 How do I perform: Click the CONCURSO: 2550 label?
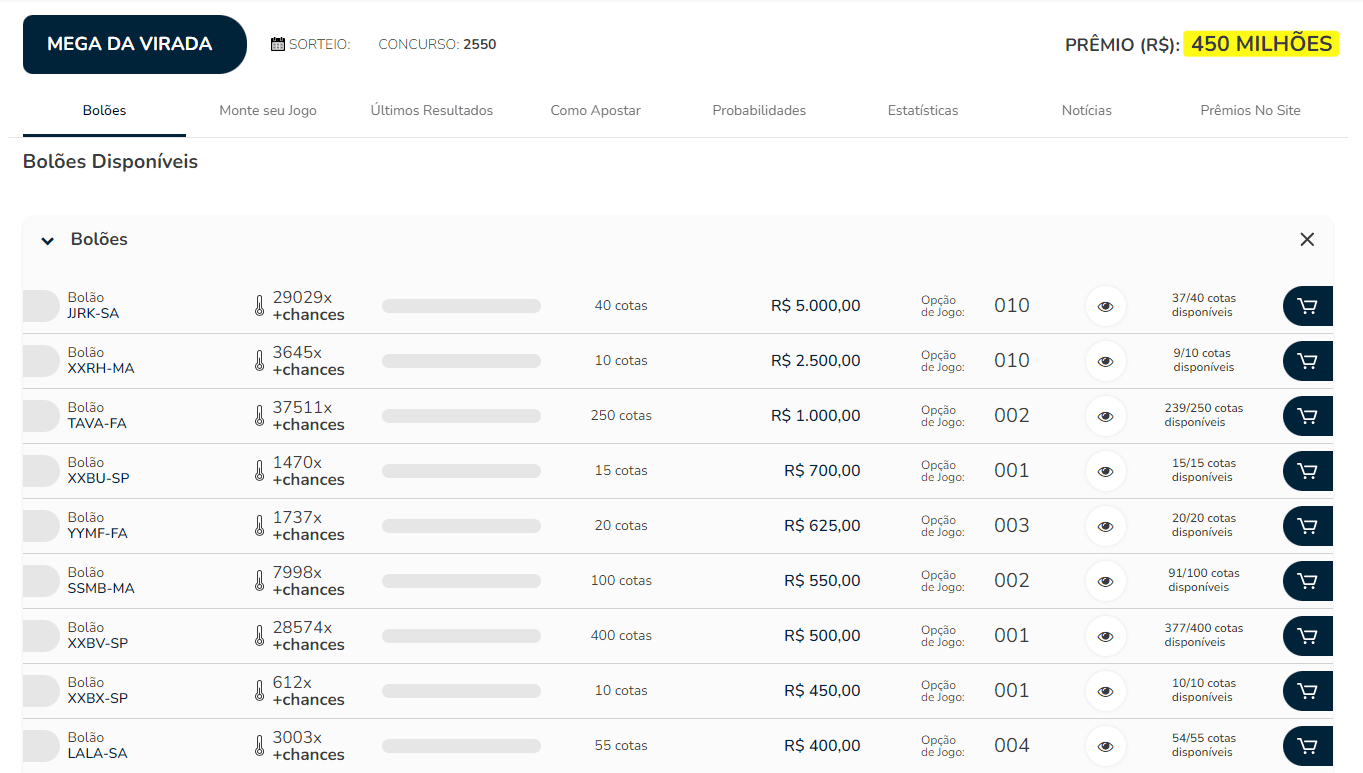[437, 44]
